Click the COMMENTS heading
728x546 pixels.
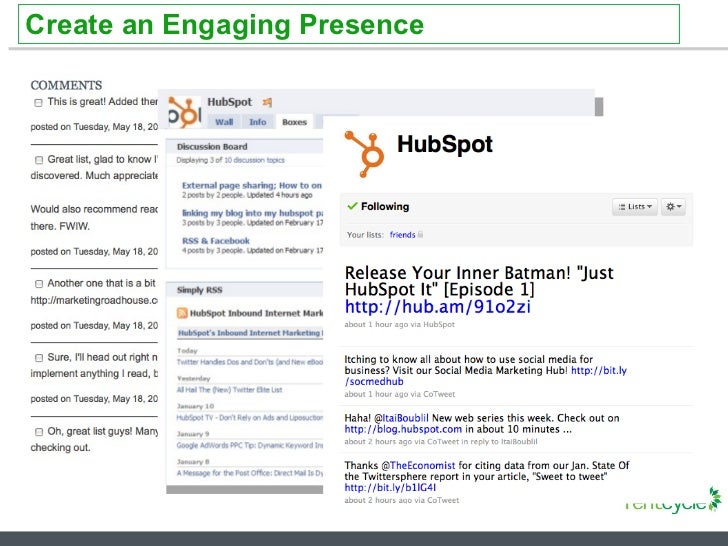pos(66,85)
